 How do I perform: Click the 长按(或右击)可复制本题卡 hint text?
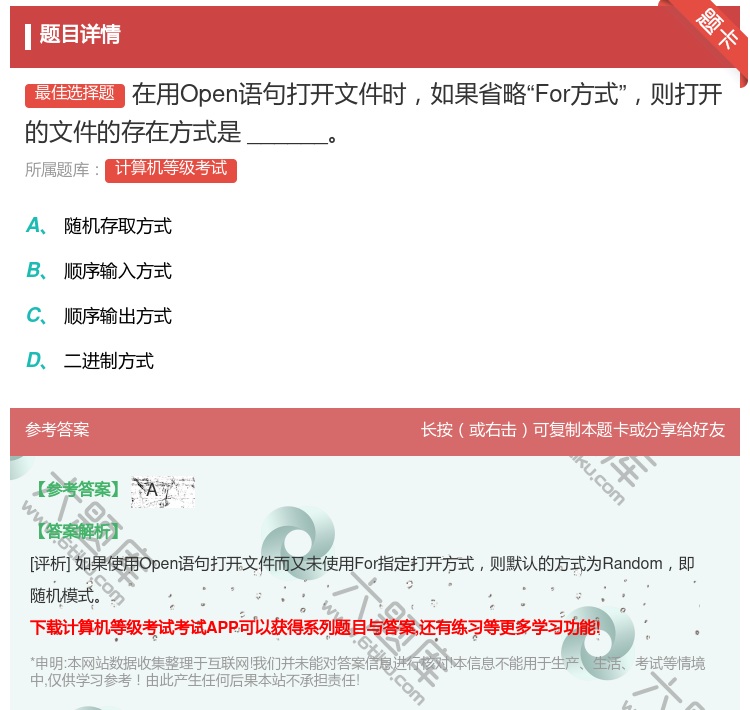(573, 430)
